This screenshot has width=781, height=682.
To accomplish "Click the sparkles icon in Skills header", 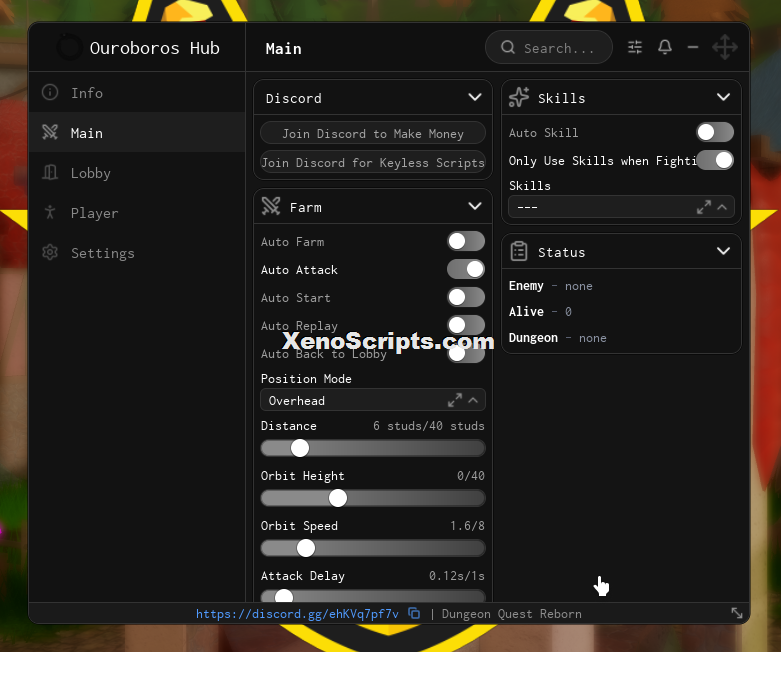I will pyautogui.click(x=519, y=97).
